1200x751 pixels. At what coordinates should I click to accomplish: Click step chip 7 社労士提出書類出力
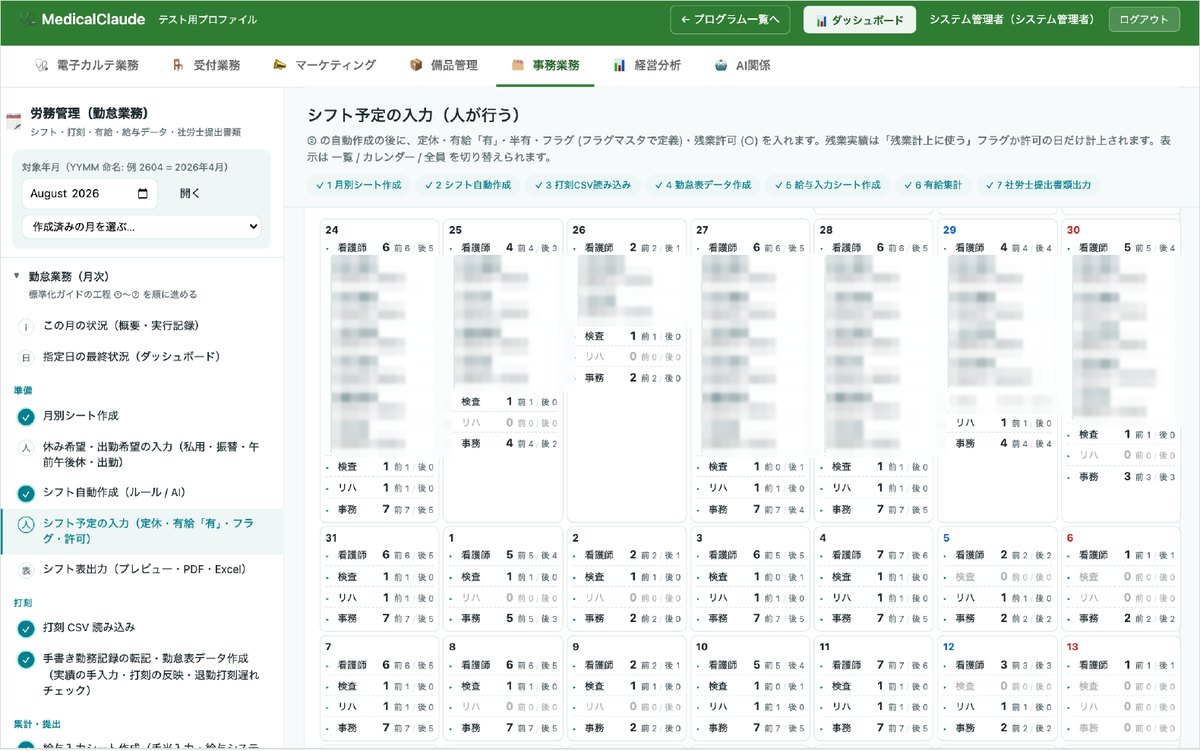pyautogui.click(x=1039, y=185)
